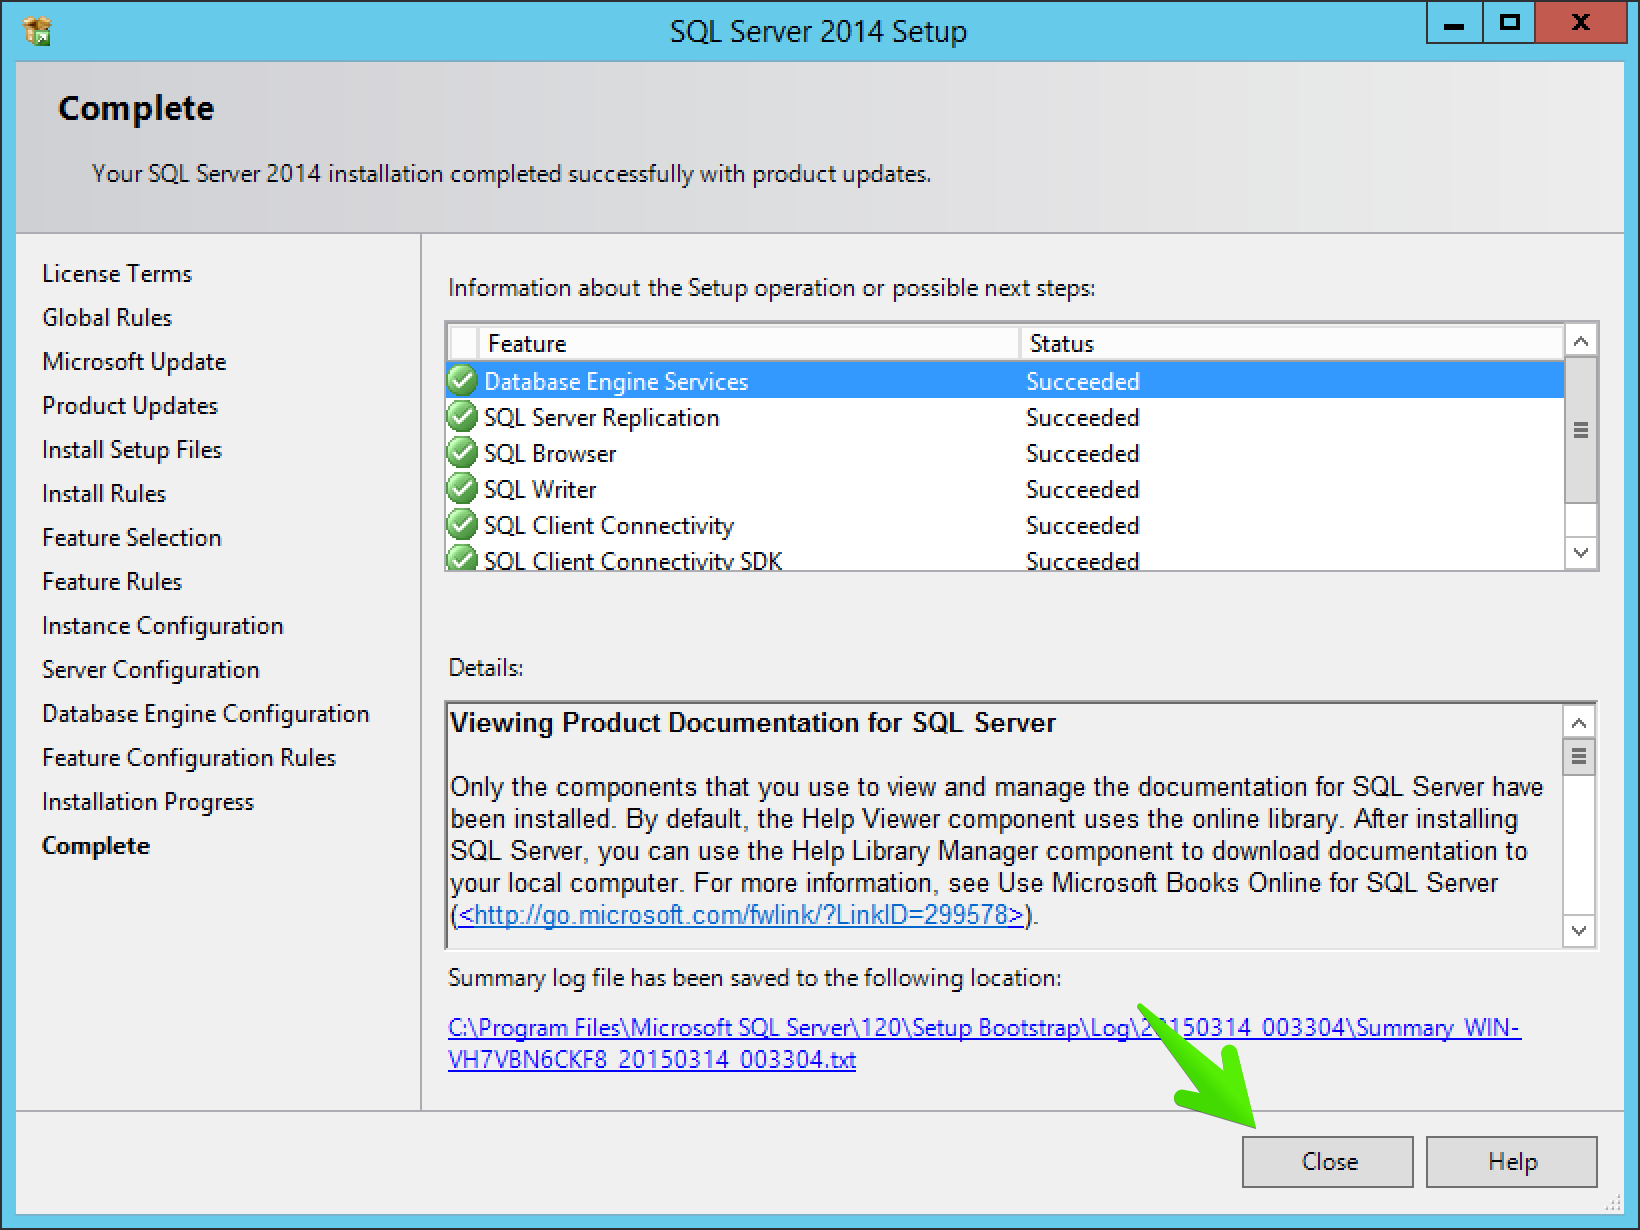Click Succeeded status for SQL Server Replication
The height and width of the screenshot is (1230, 1640).
click(x=1083, y=417)
